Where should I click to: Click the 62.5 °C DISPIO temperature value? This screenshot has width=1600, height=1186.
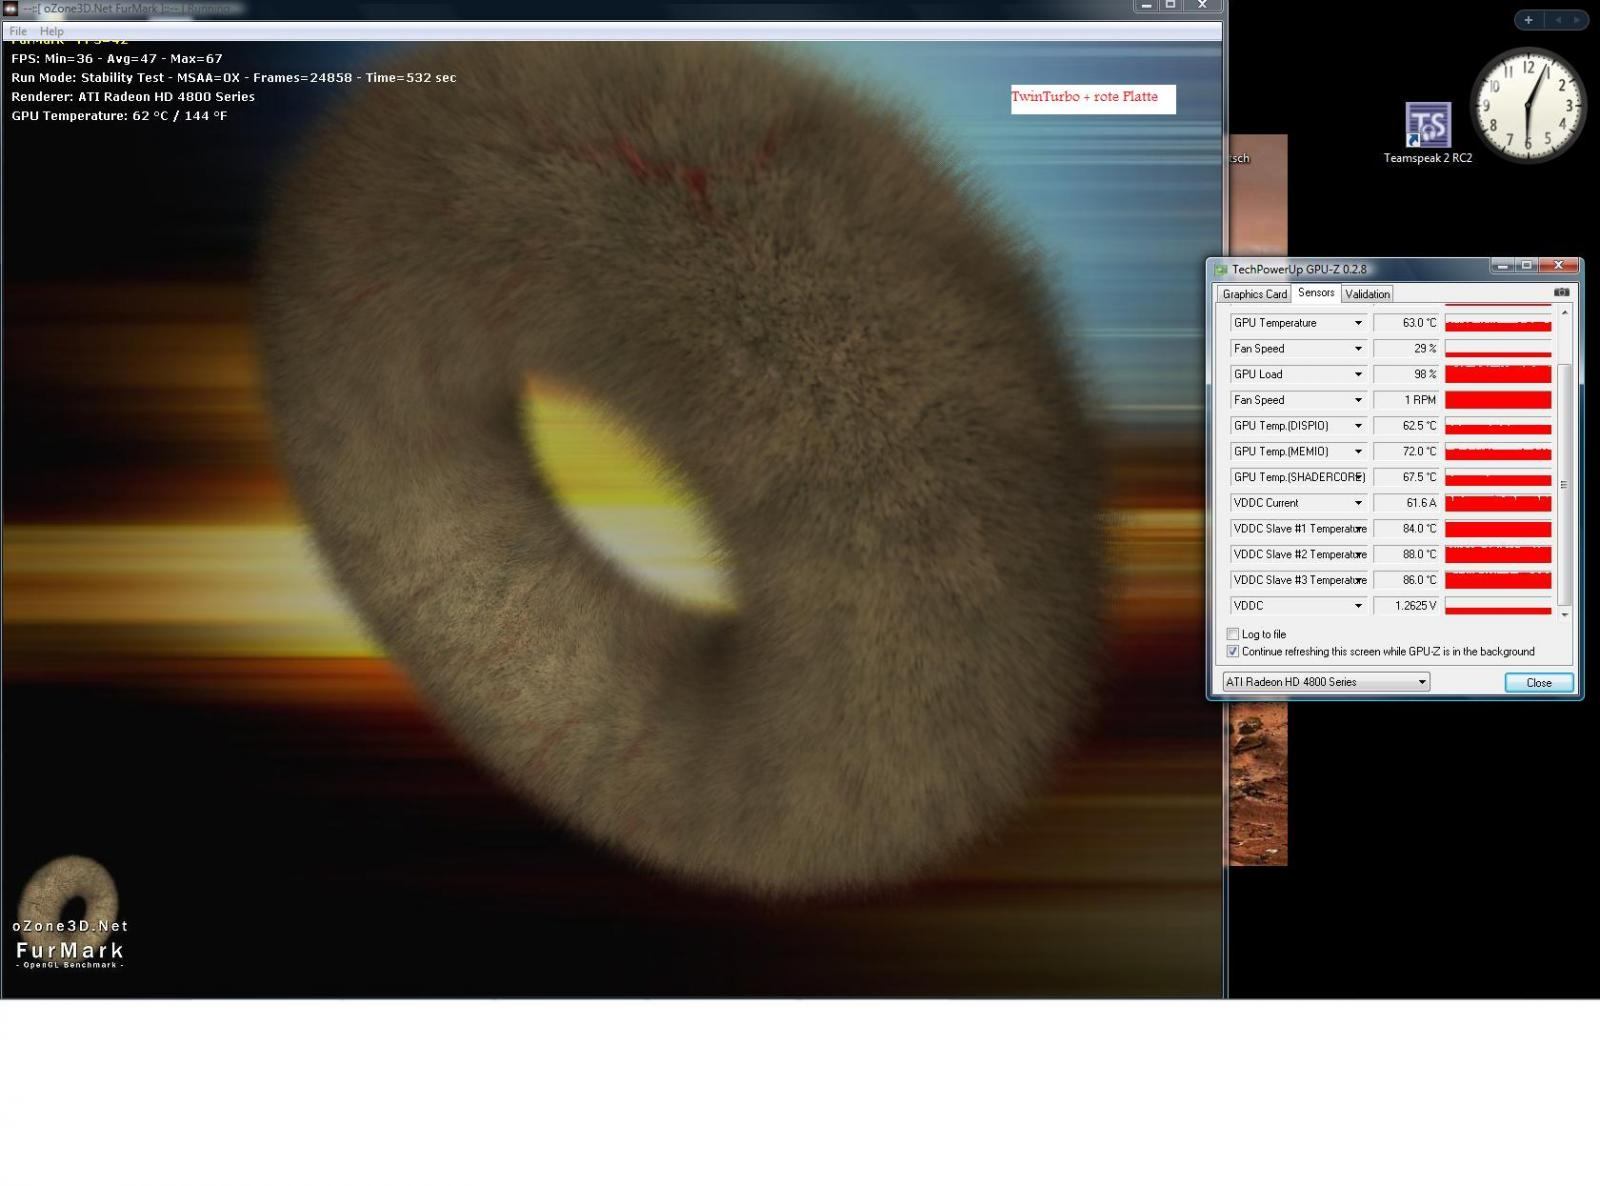click(1406, 426)
